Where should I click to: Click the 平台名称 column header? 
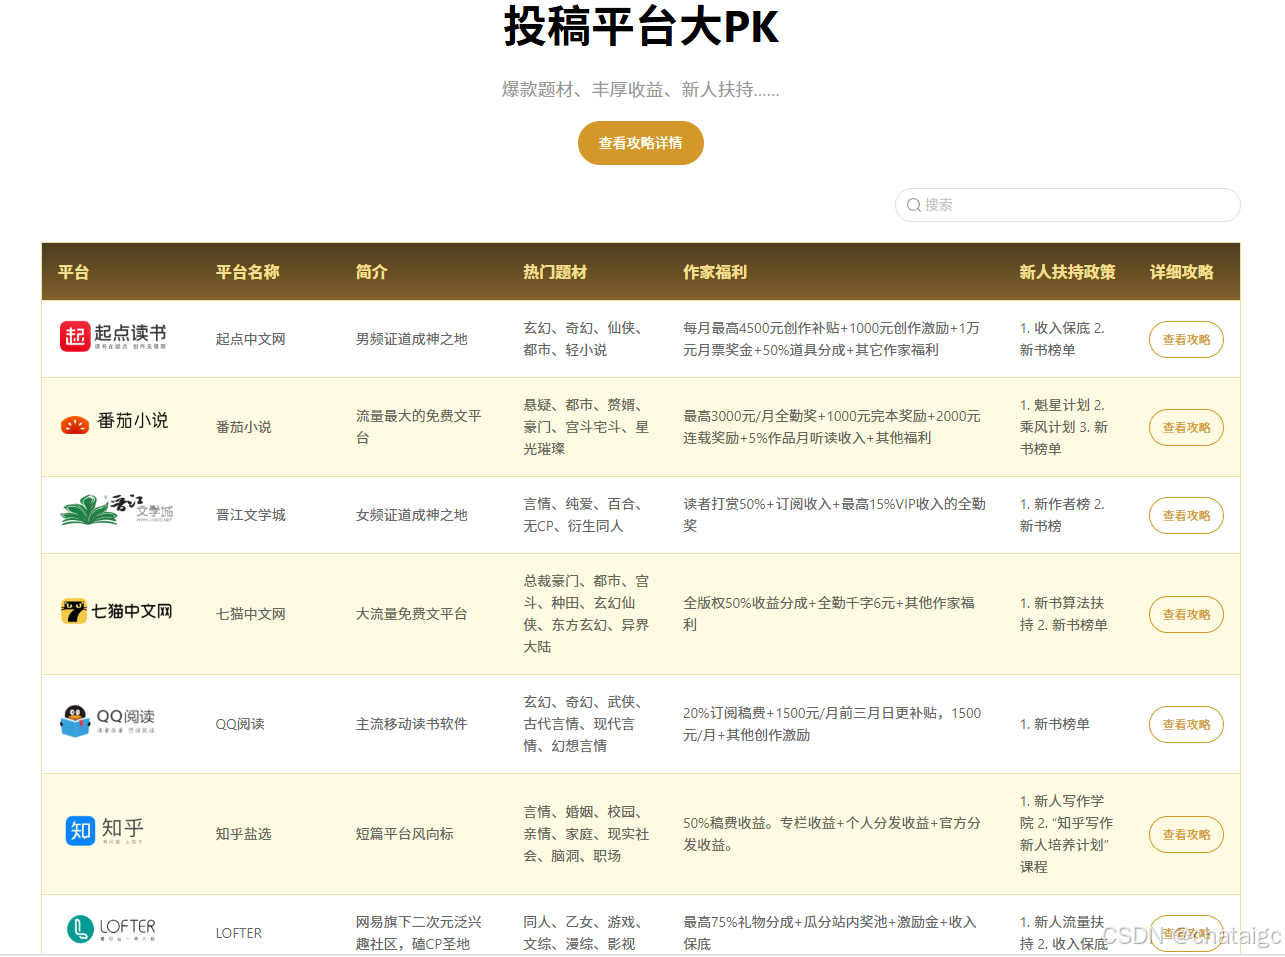coord(248,272)
